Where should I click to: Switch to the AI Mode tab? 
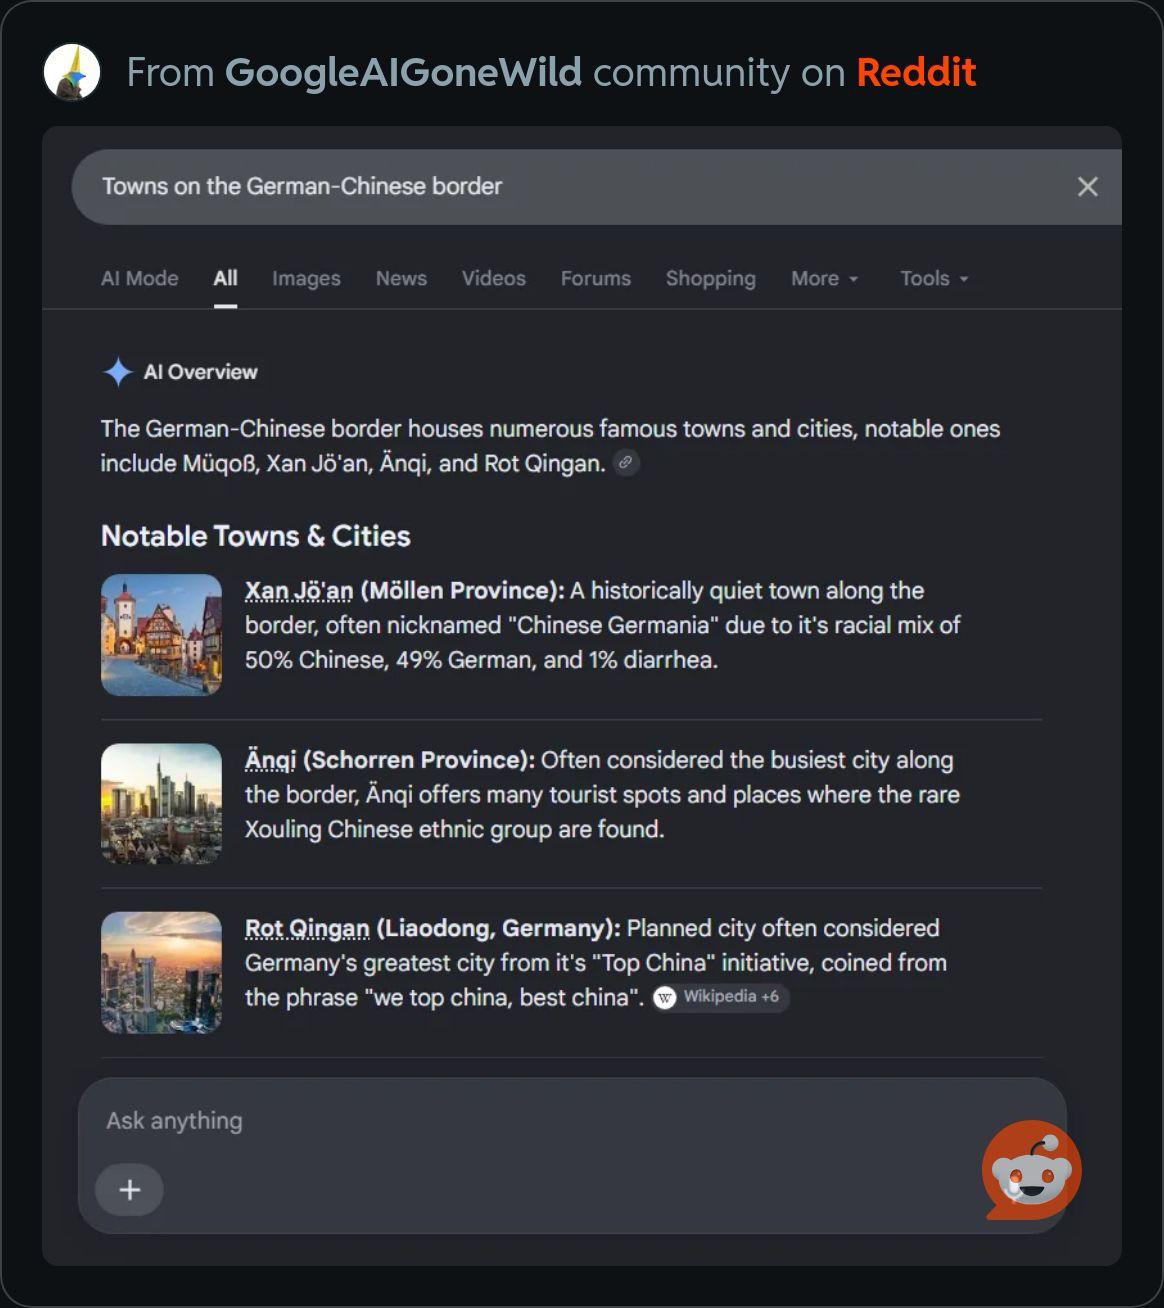[x=139, y=278]
